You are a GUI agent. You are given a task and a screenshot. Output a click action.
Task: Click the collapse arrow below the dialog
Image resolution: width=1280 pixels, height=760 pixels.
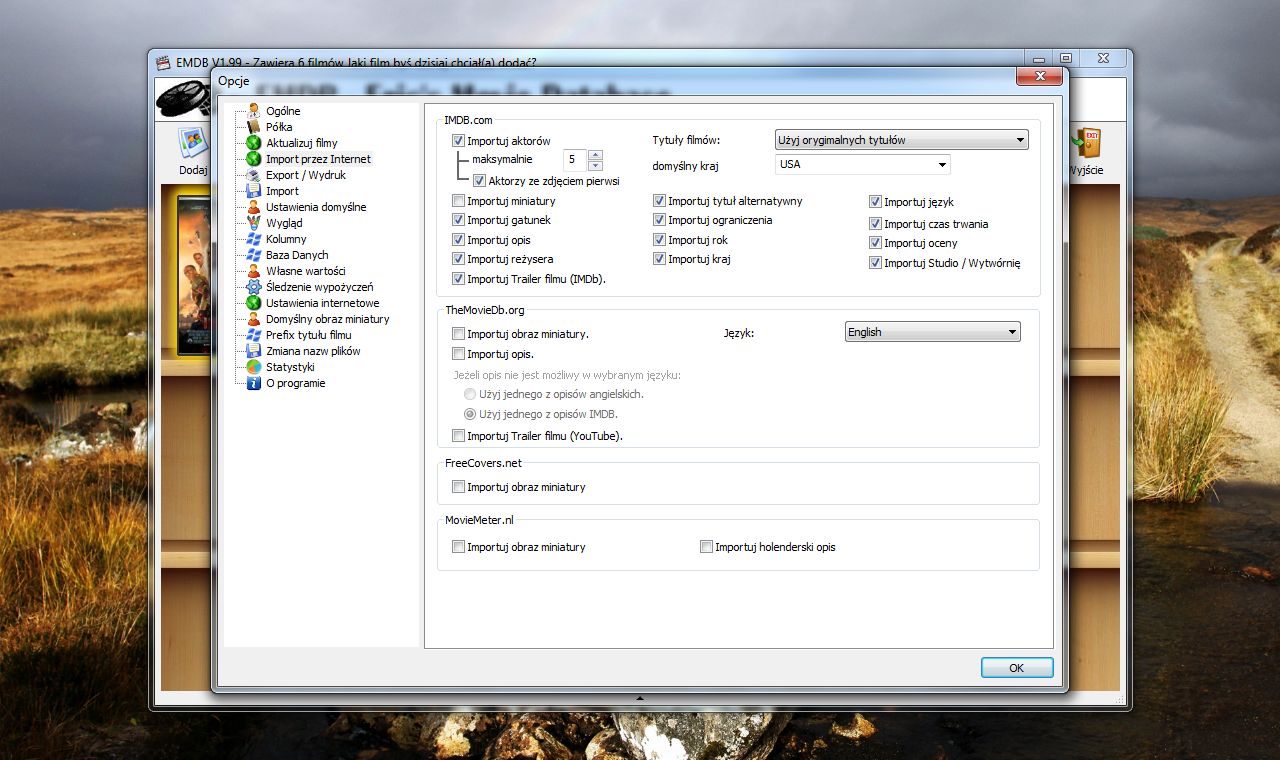(x=640, y=697)
